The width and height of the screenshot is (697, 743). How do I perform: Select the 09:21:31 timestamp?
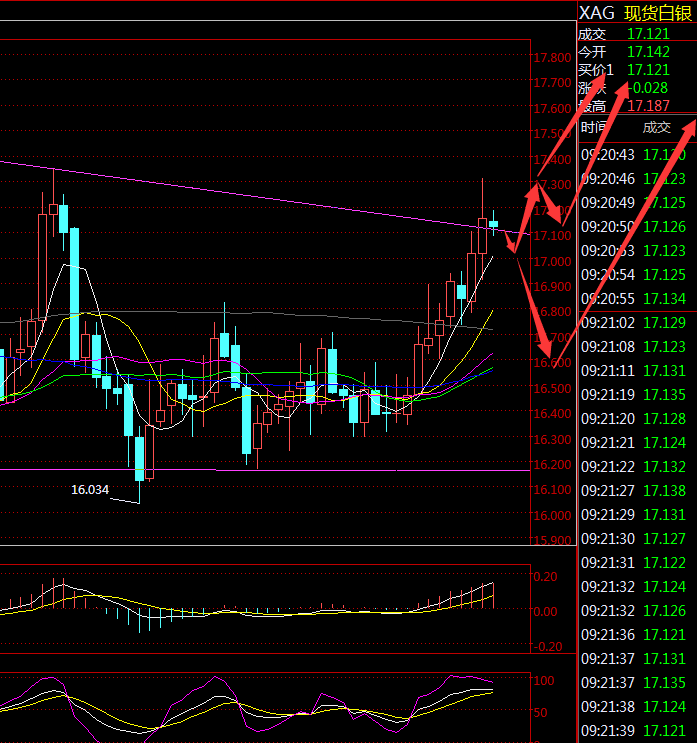[x=608, y=562]
